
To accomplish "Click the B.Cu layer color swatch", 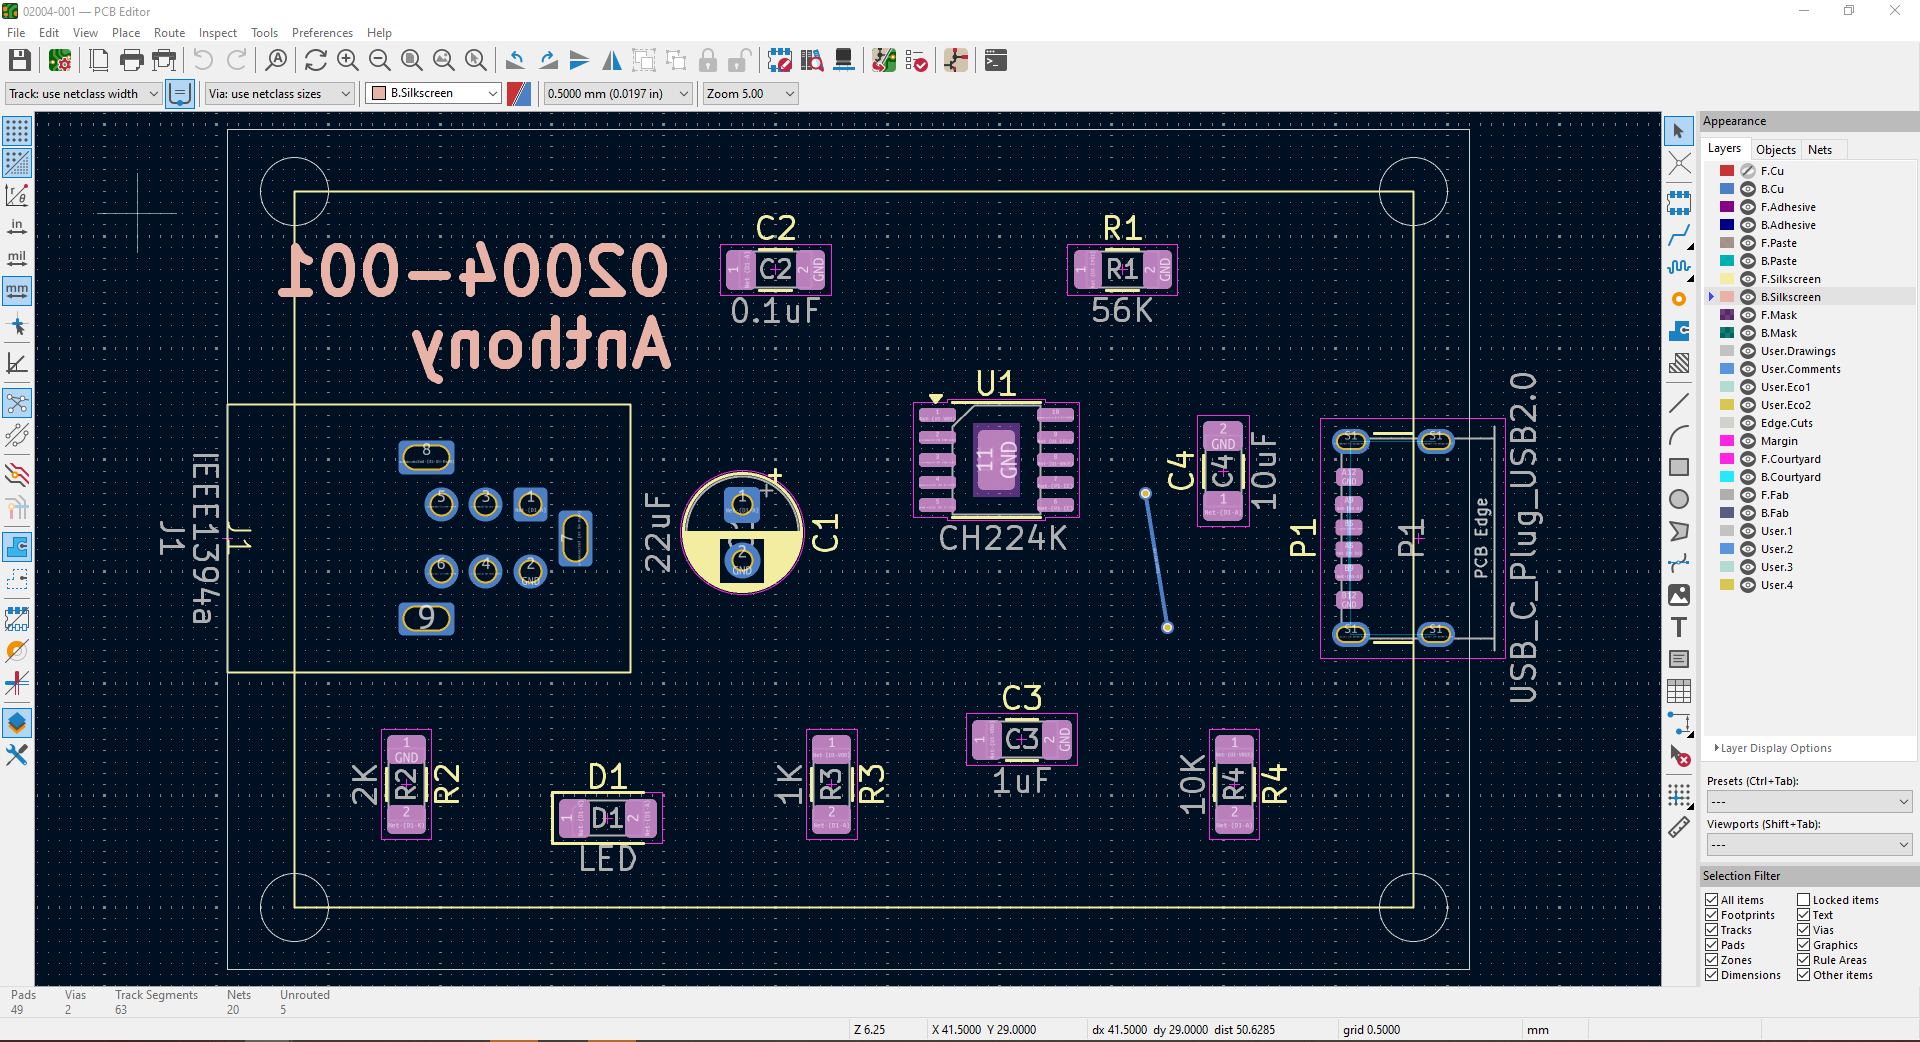I will 1727,189.
